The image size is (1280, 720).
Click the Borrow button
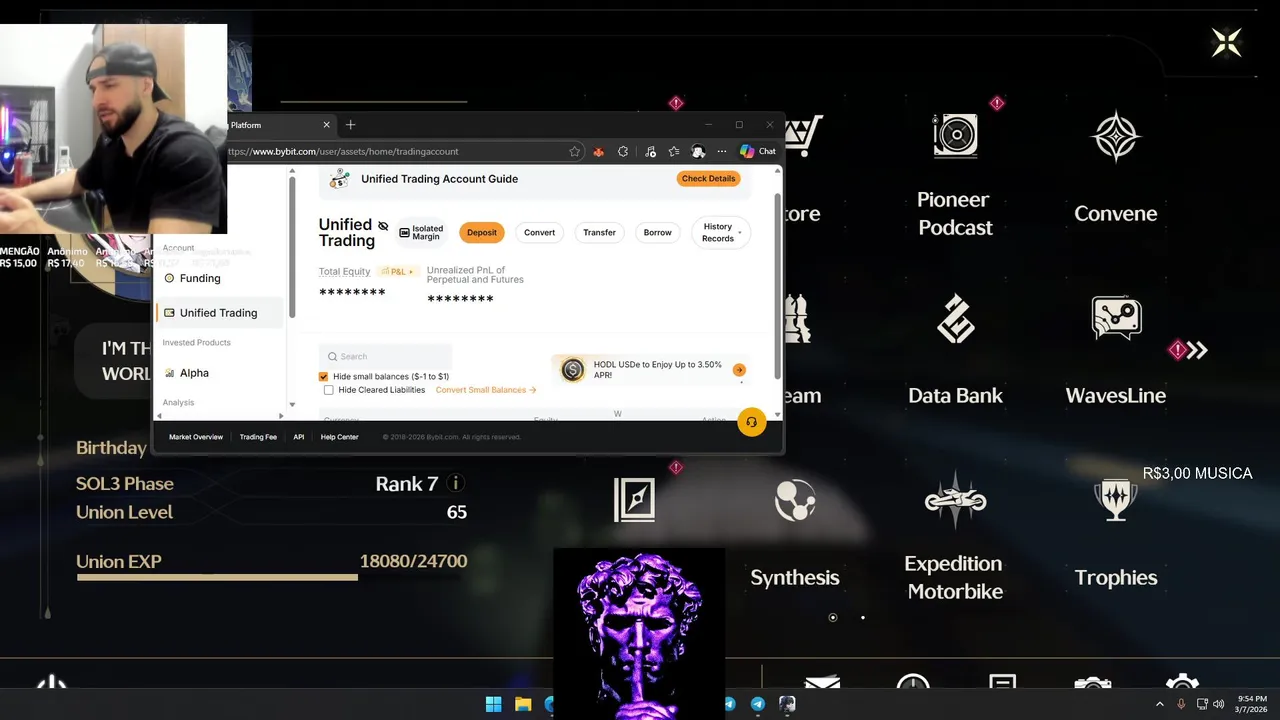click(657, 232)
